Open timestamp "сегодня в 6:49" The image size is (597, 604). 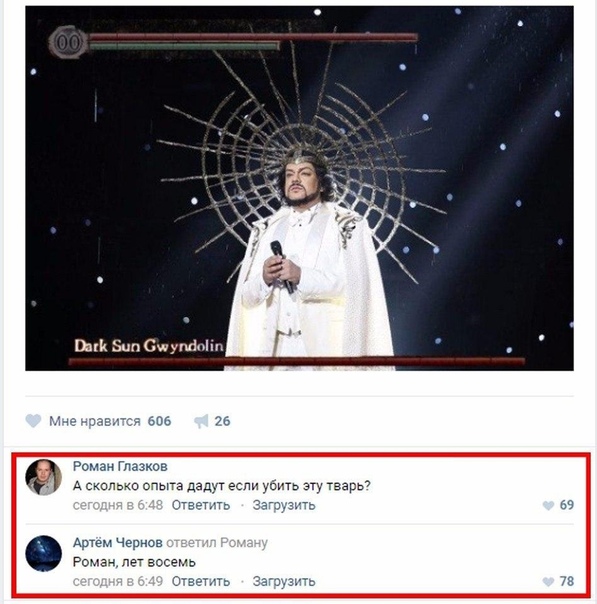[118, 581]
